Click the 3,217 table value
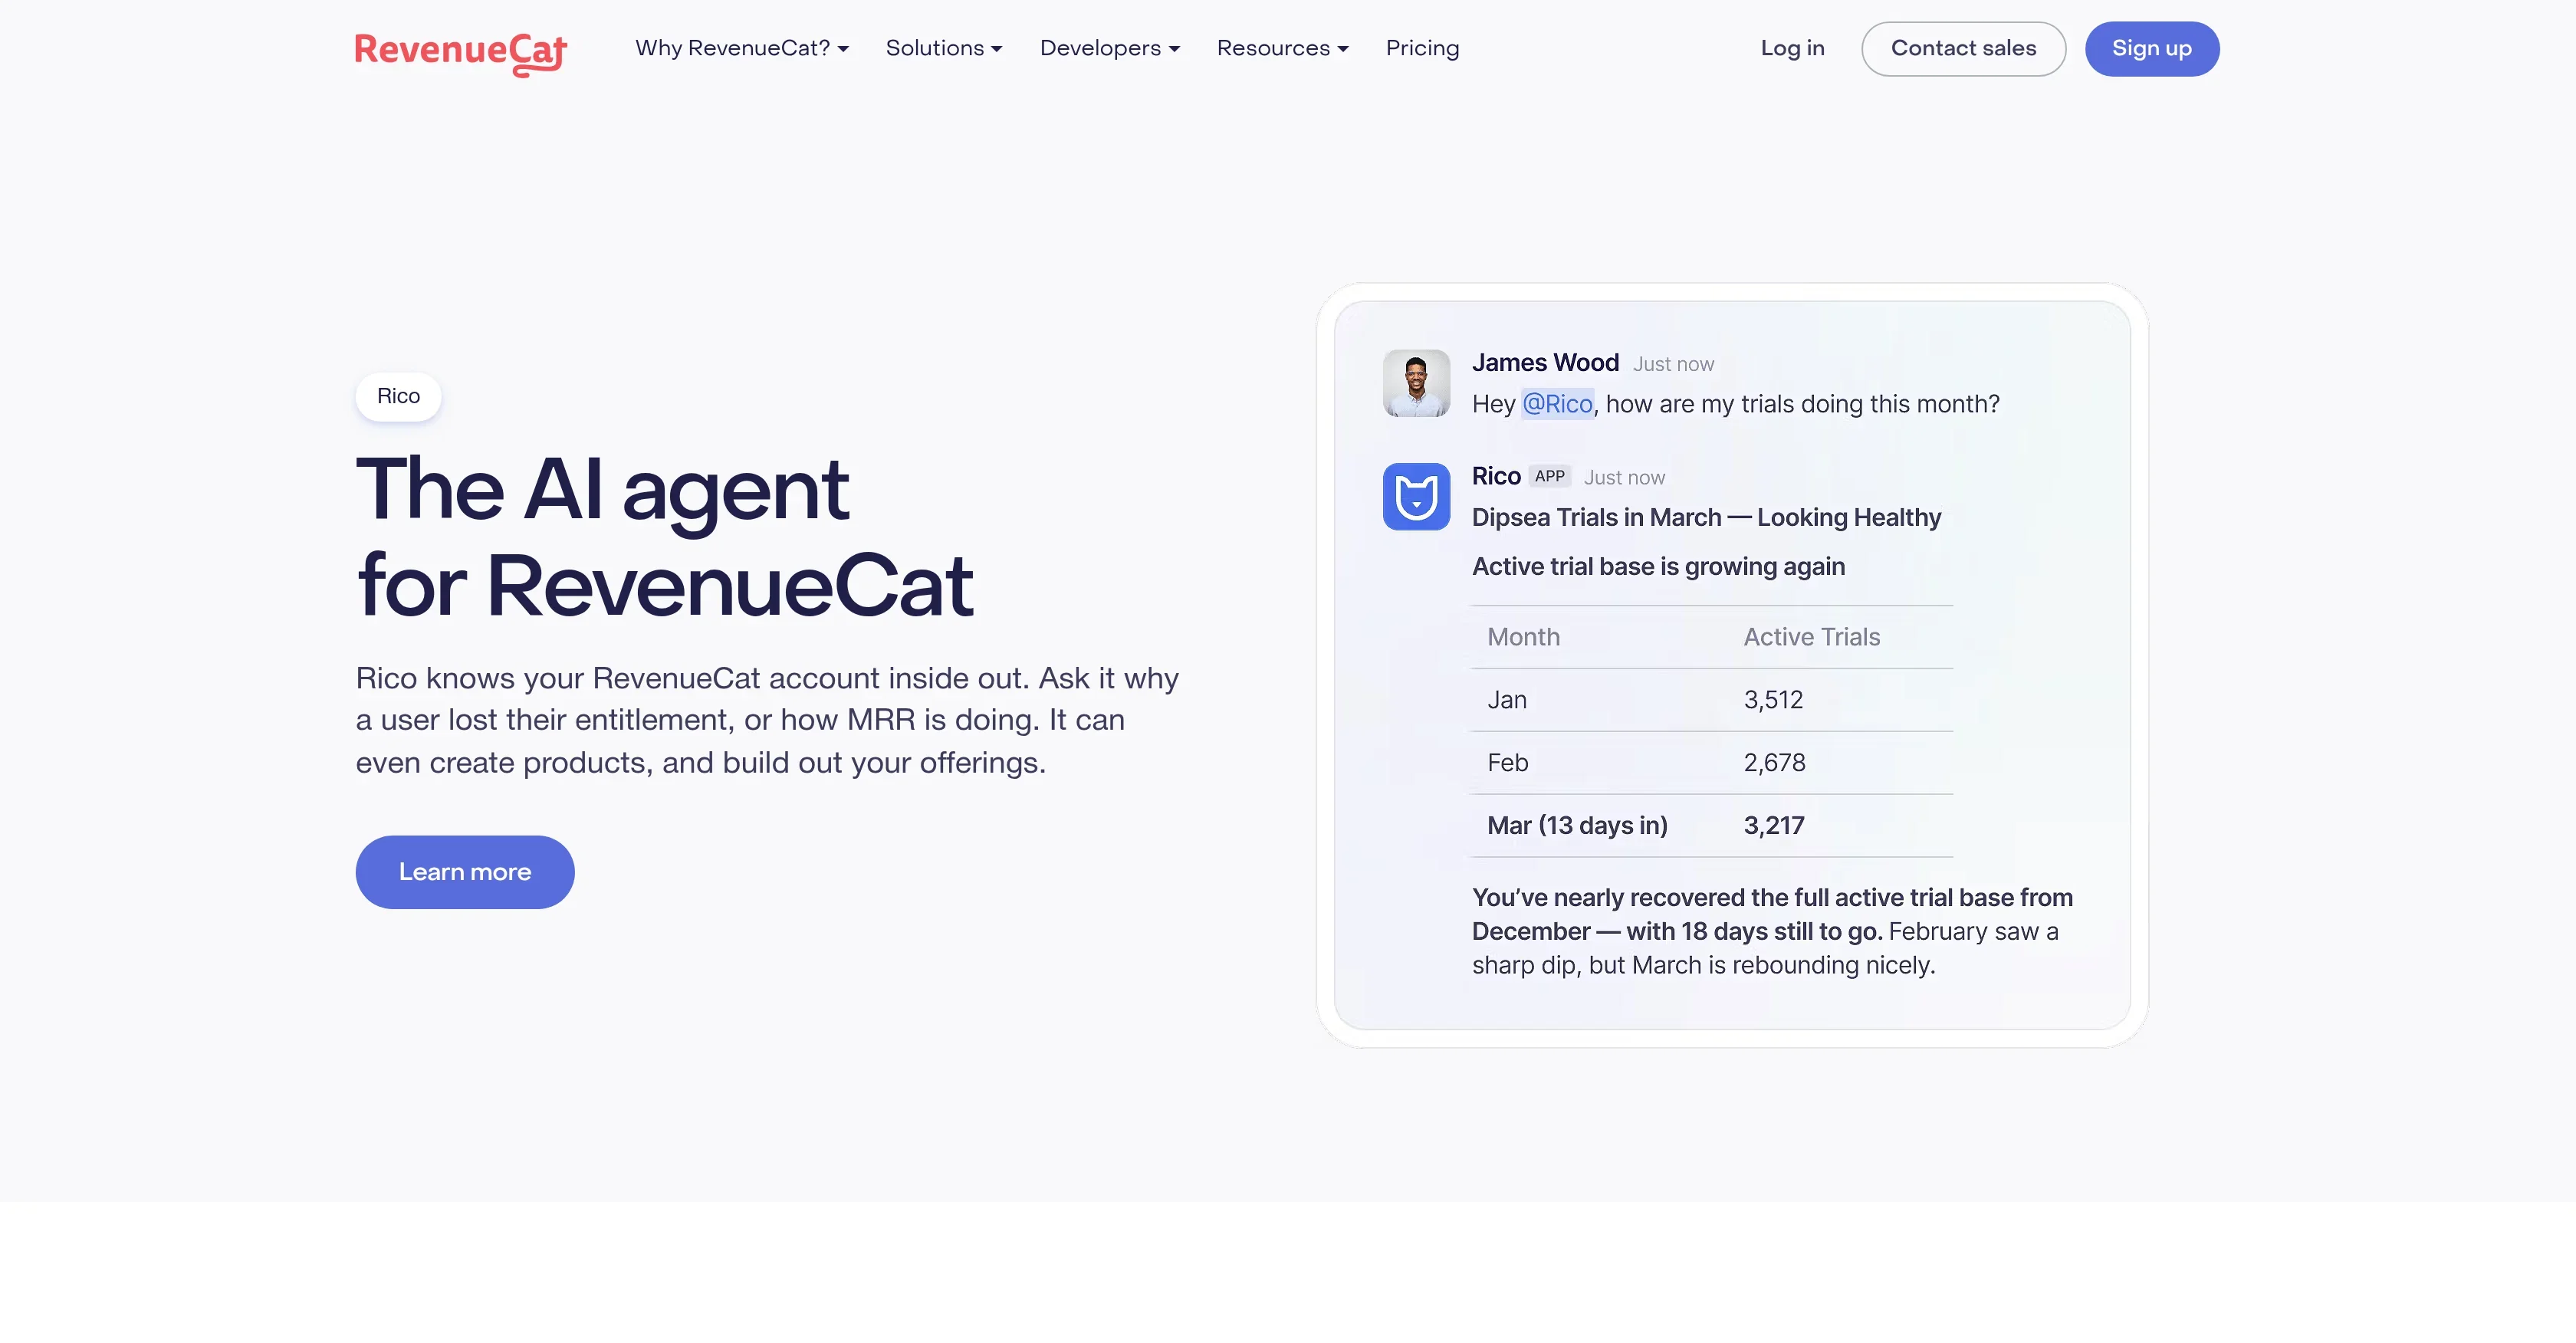Screen dimensions: 2576x1343 [1774, 826]
